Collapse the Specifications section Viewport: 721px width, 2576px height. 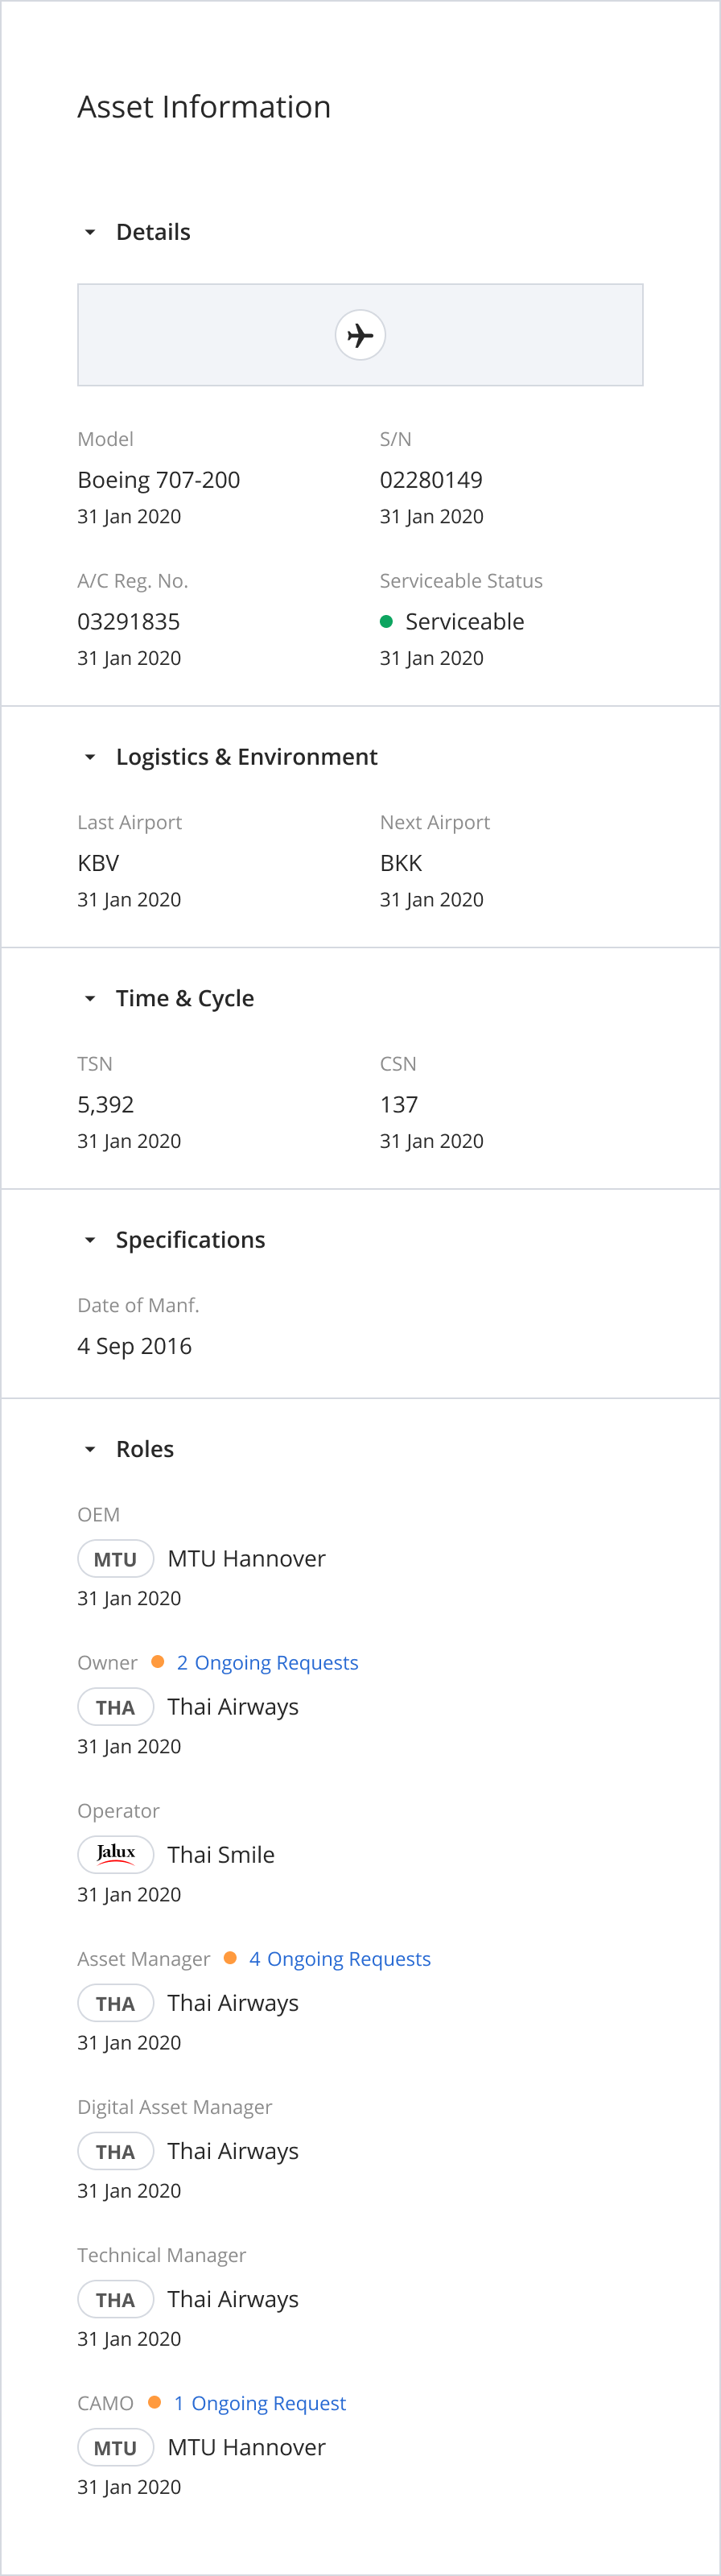tap(90, 1240)
